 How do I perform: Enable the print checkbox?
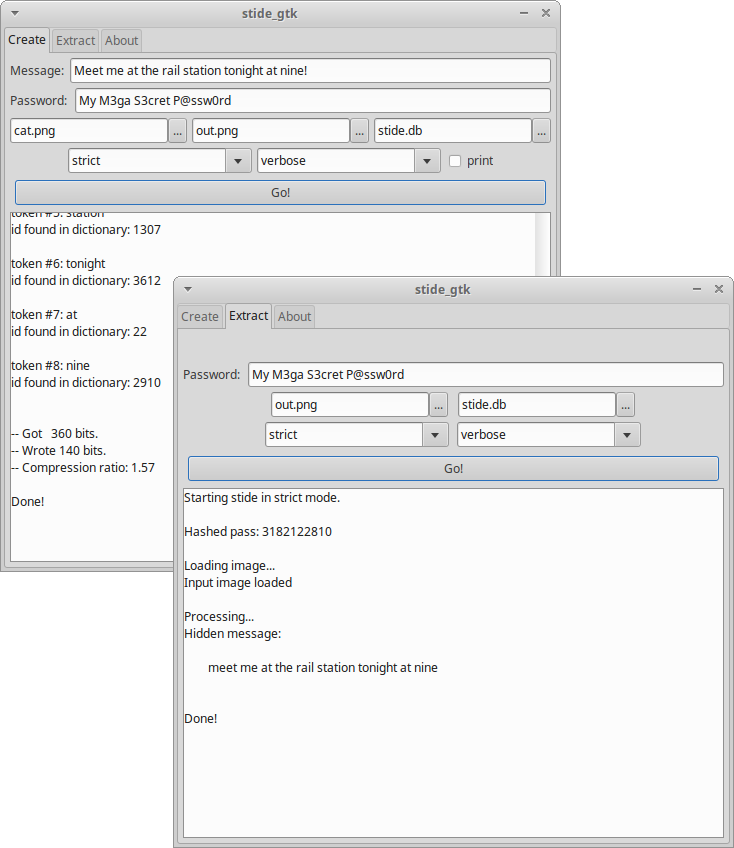(x=455, y=161)
